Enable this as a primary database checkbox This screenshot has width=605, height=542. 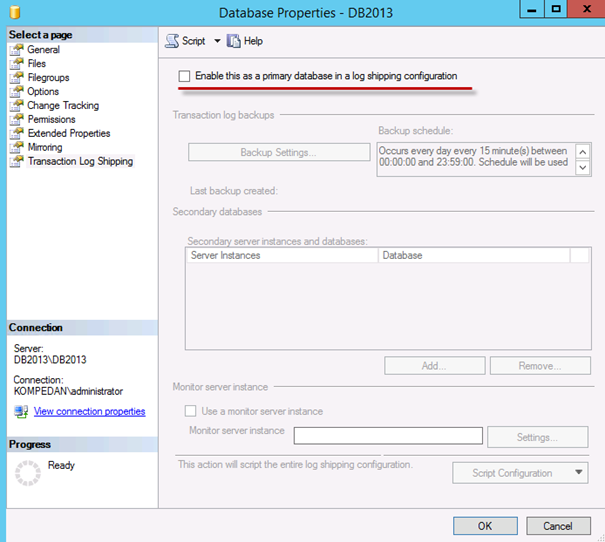184,76
